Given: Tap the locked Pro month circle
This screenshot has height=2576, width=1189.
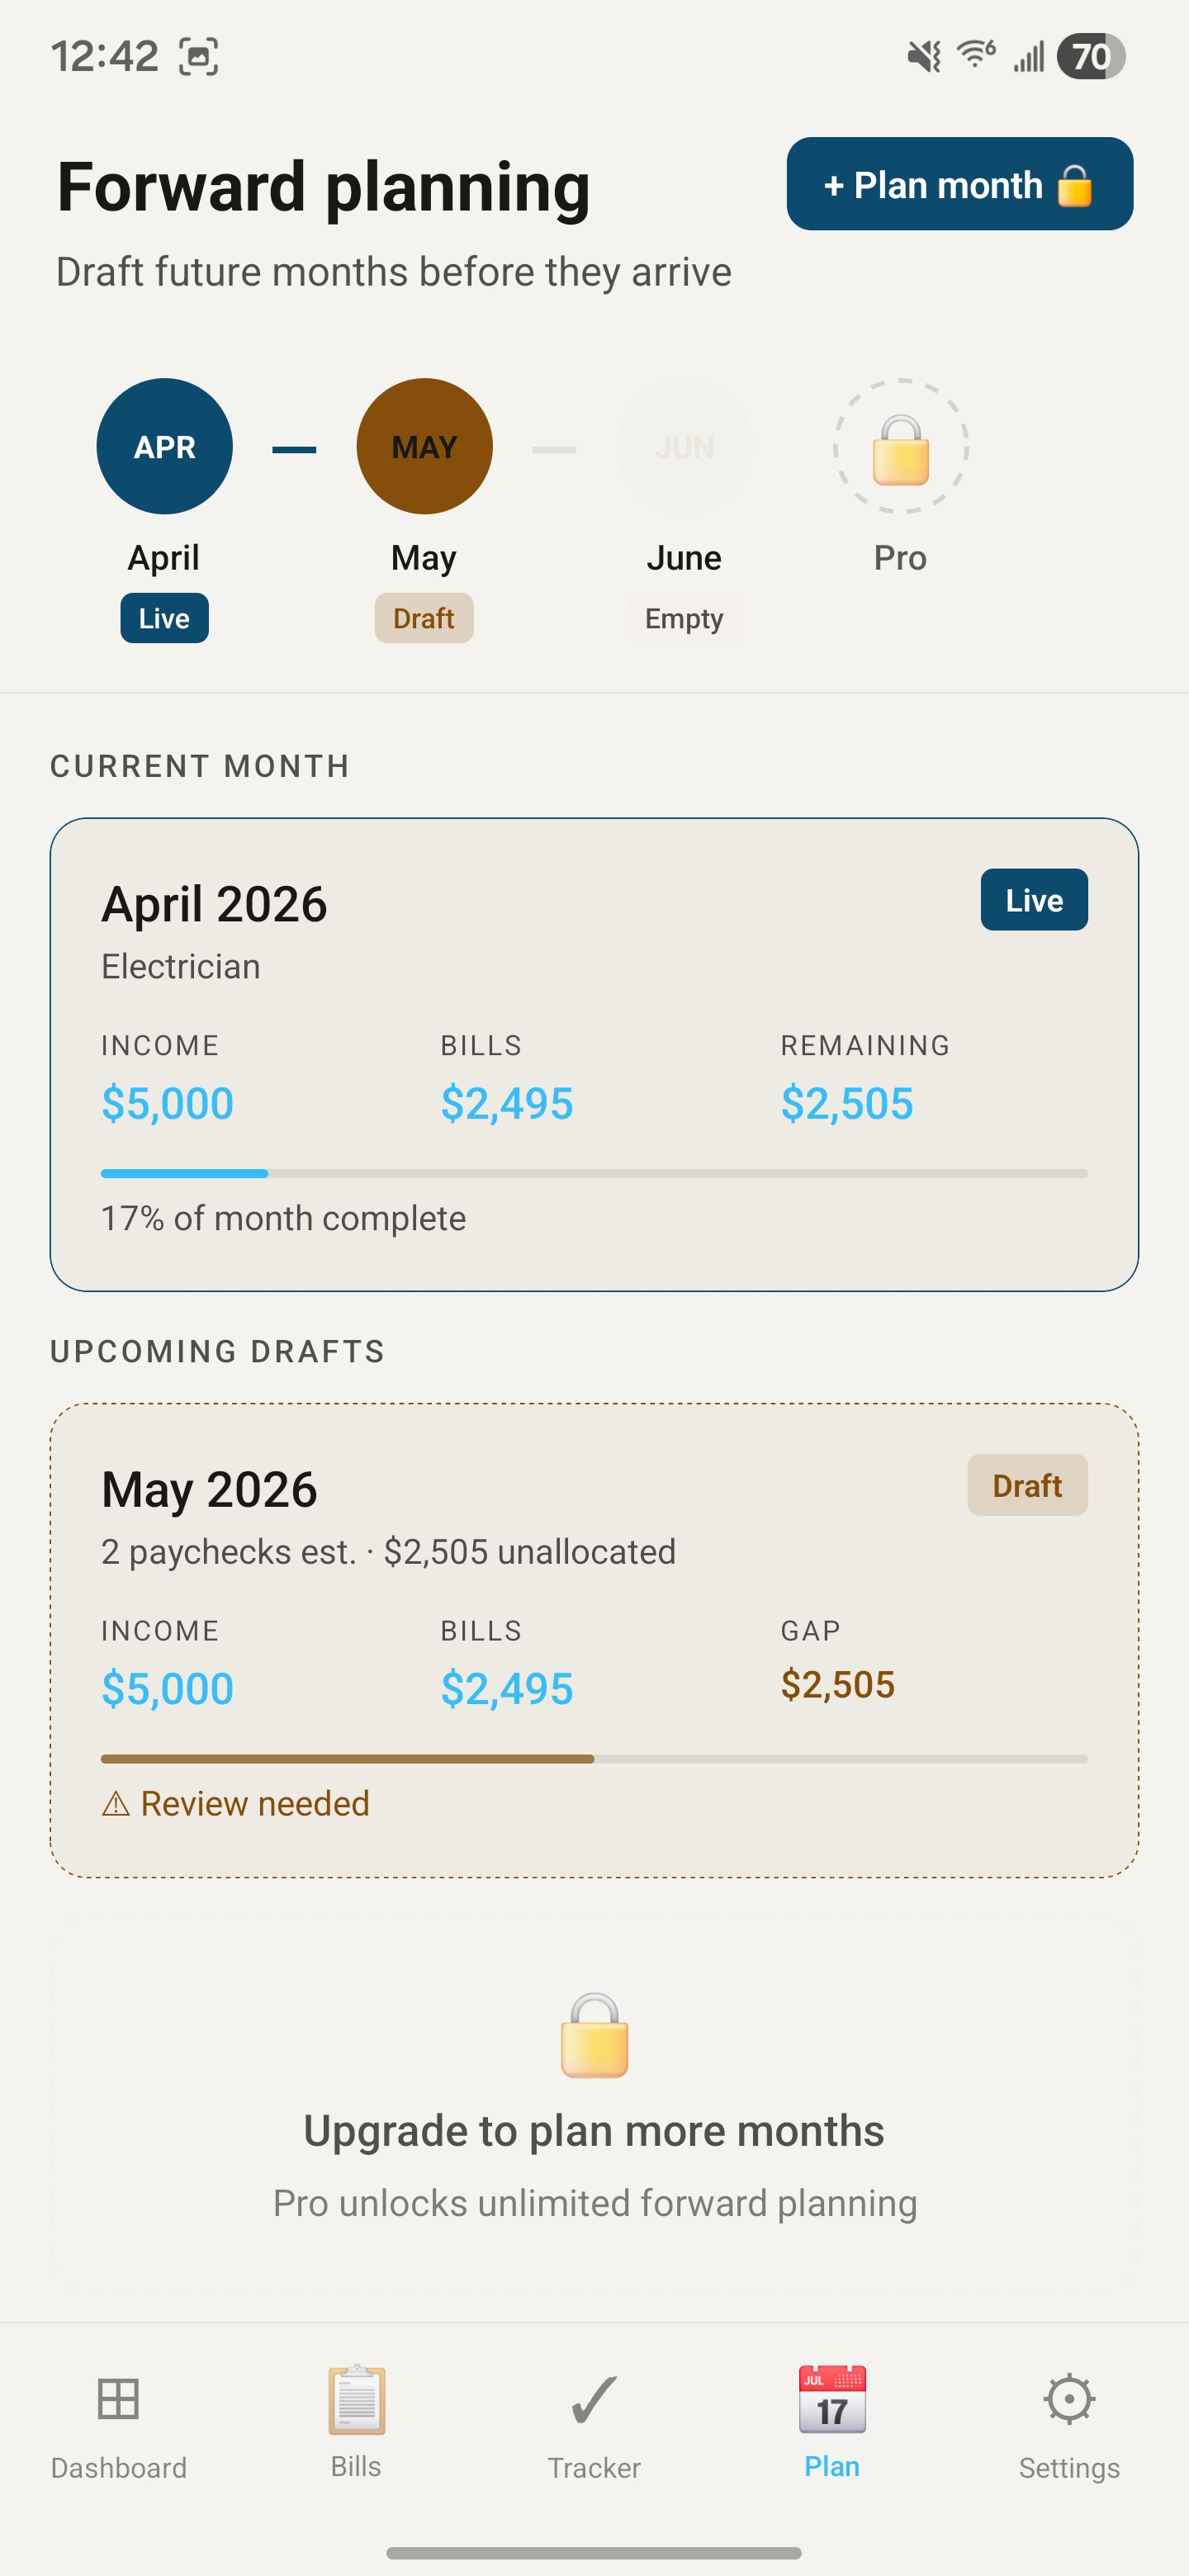Looking at the screenshot, I should click(x=900, y=446).
